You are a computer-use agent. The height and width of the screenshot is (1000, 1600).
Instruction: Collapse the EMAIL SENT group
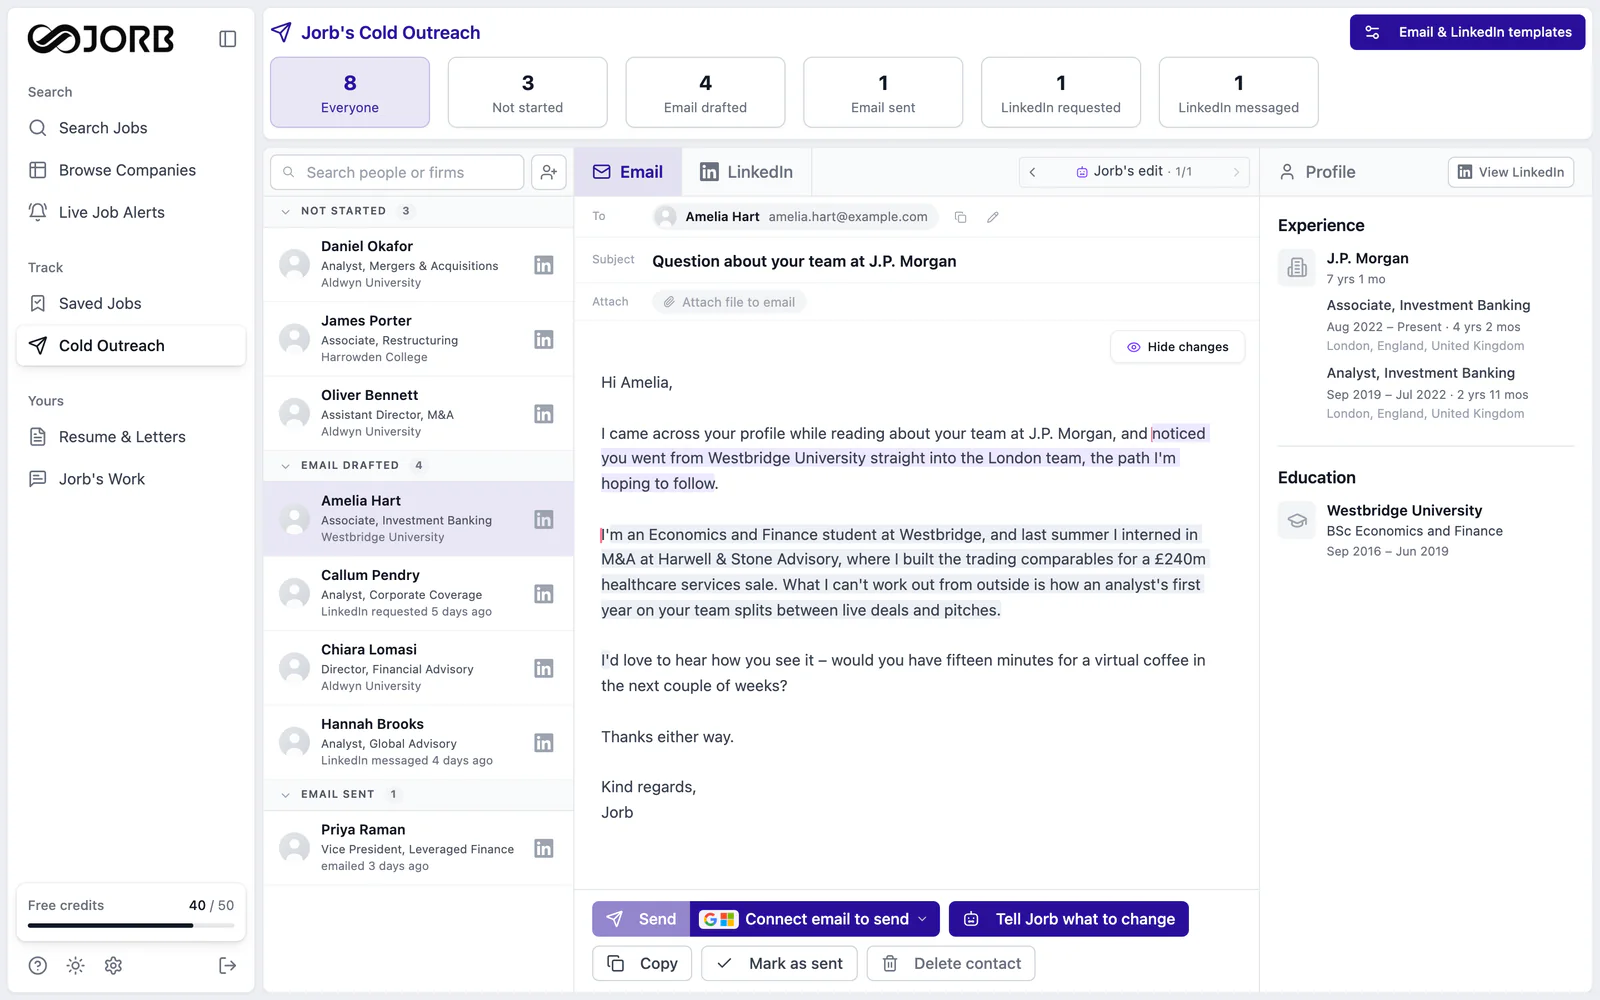coord(286,795)
